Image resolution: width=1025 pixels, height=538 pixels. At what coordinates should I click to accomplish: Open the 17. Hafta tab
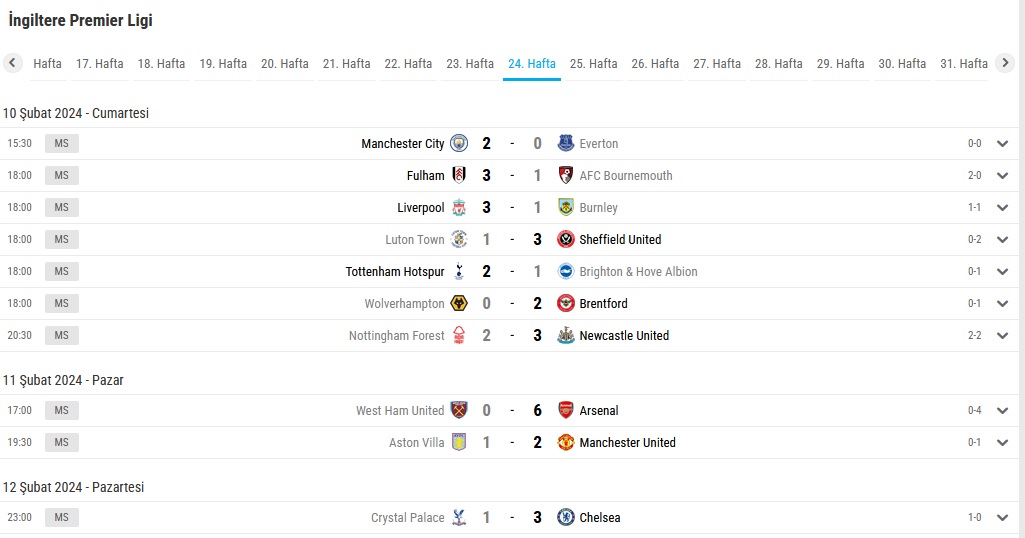(x=99, y=64)
